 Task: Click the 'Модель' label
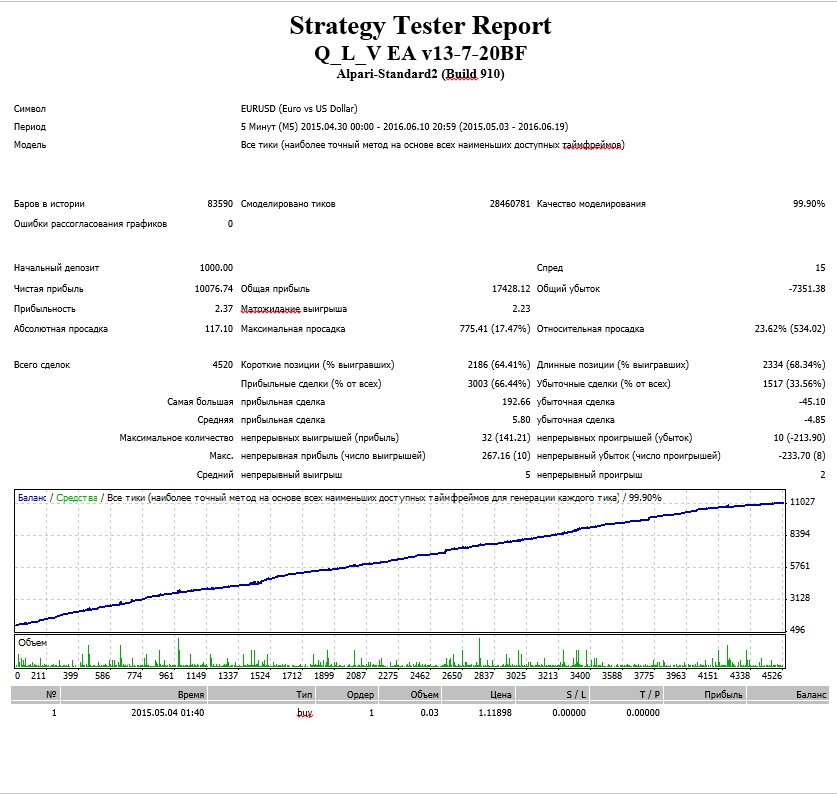coord(30,145)
